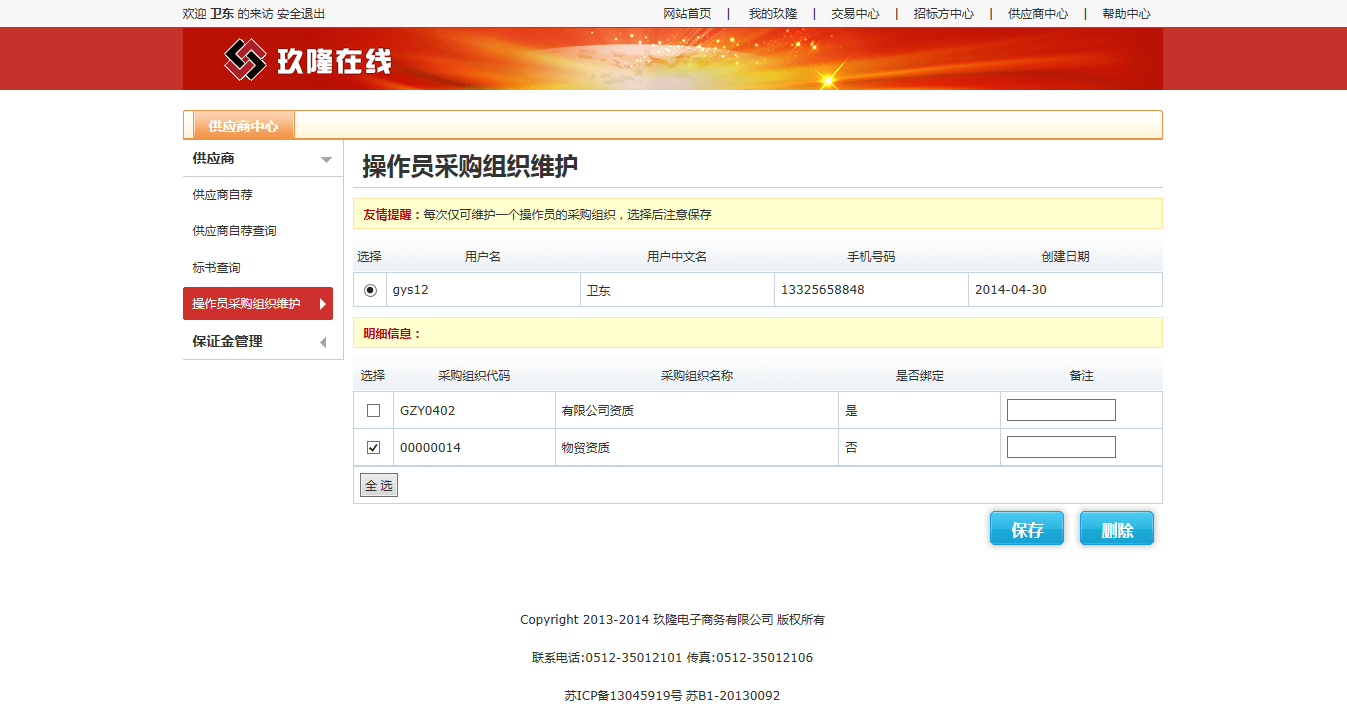Select the gys12 user radio button
The image size is (1347, 712).
(x=371, y=290)
